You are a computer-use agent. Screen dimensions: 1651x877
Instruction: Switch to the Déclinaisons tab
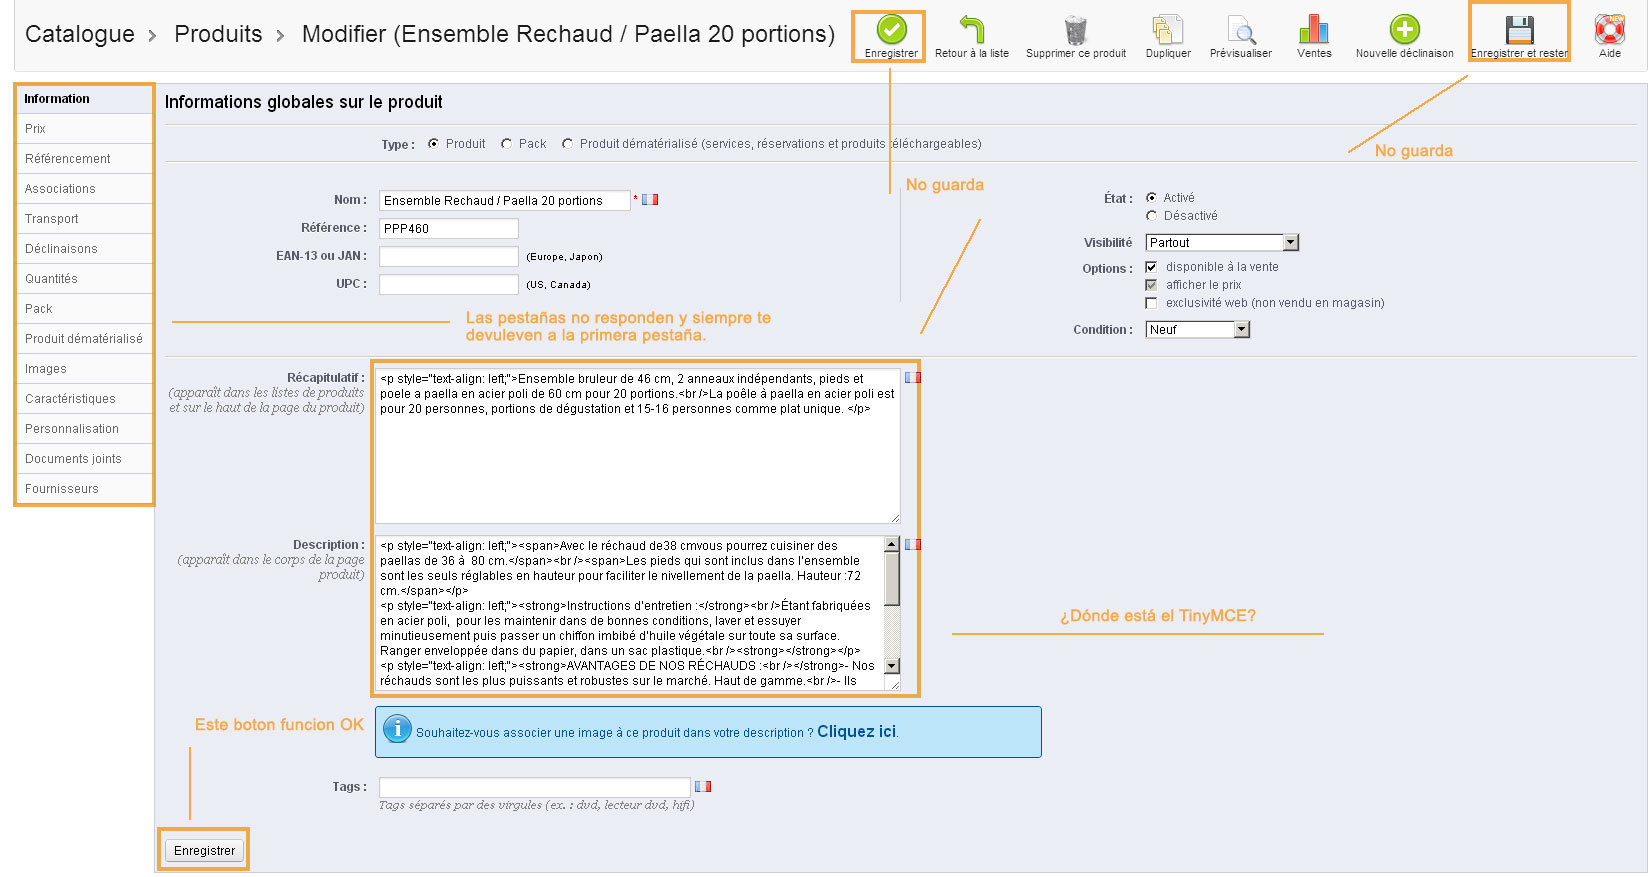pyautogui.click(x=84, y=249)
